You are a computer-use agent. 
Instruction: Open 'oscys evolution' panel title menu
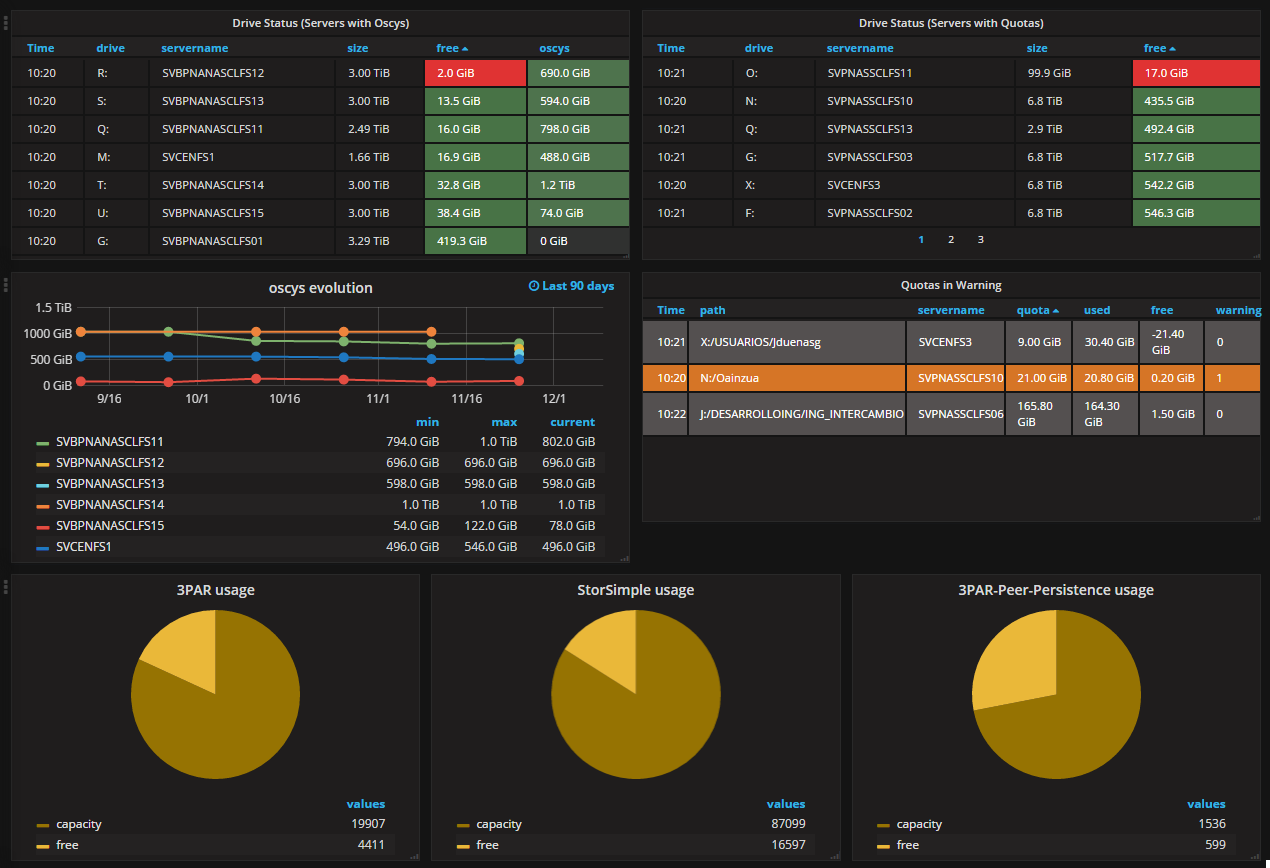[321, 288]
